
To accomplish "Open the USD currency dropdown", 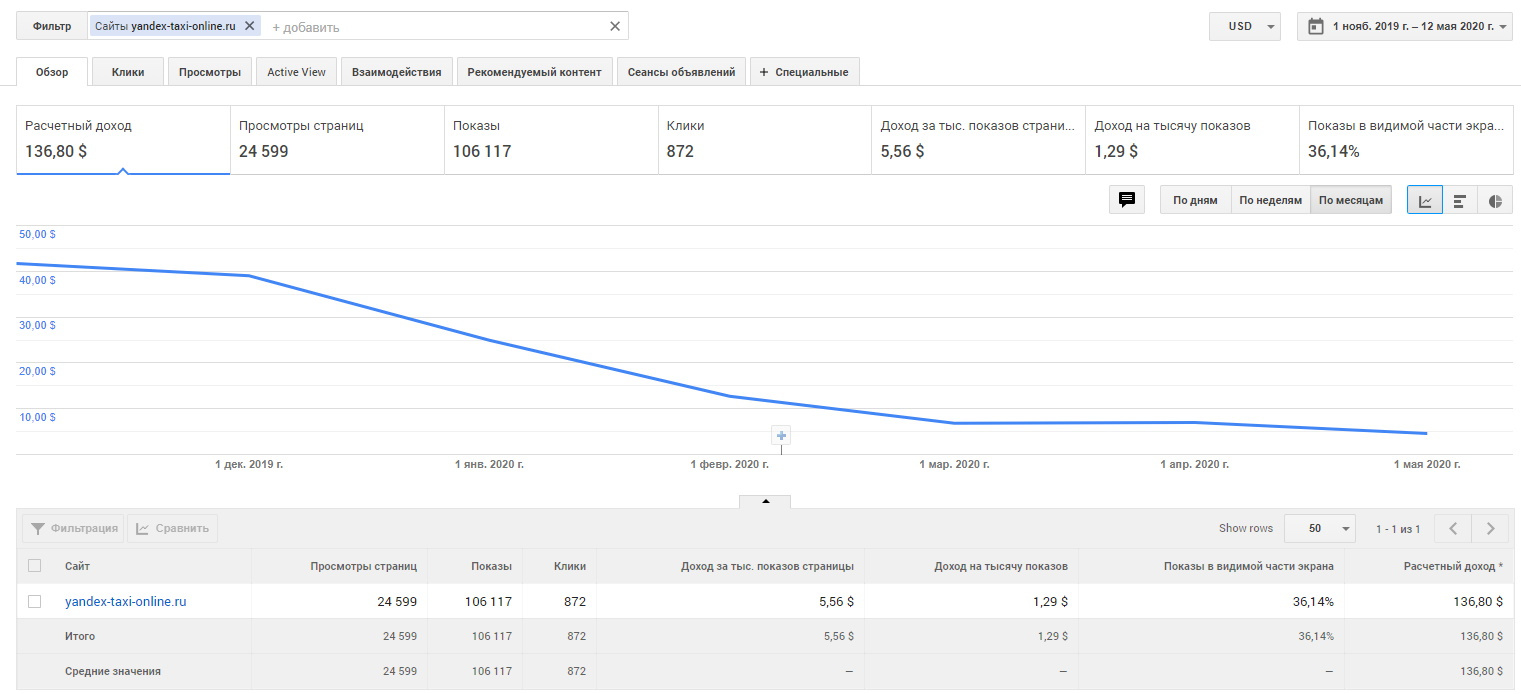I will pos(1245,27).
